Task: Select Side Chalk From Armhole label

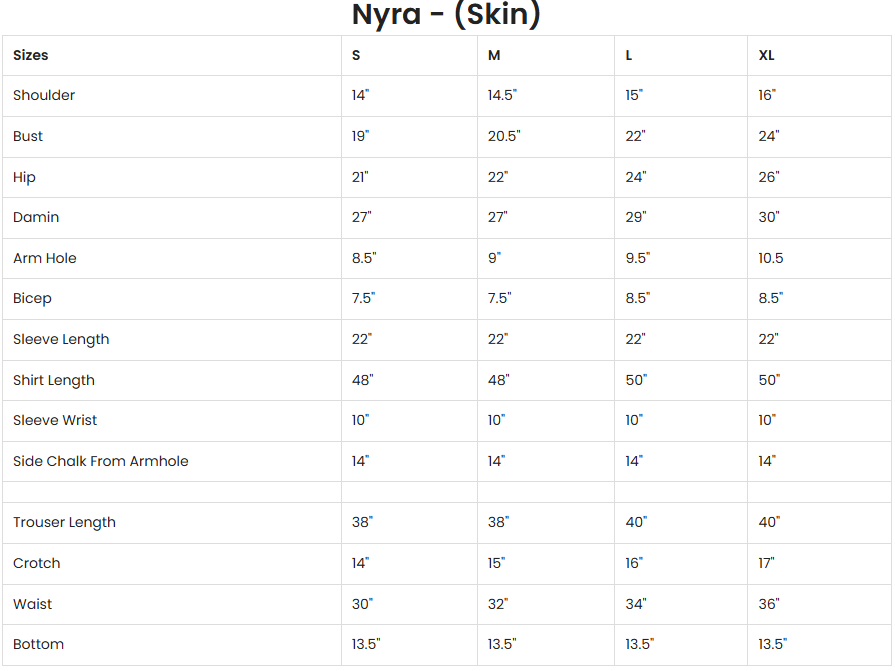Action: 101,461
